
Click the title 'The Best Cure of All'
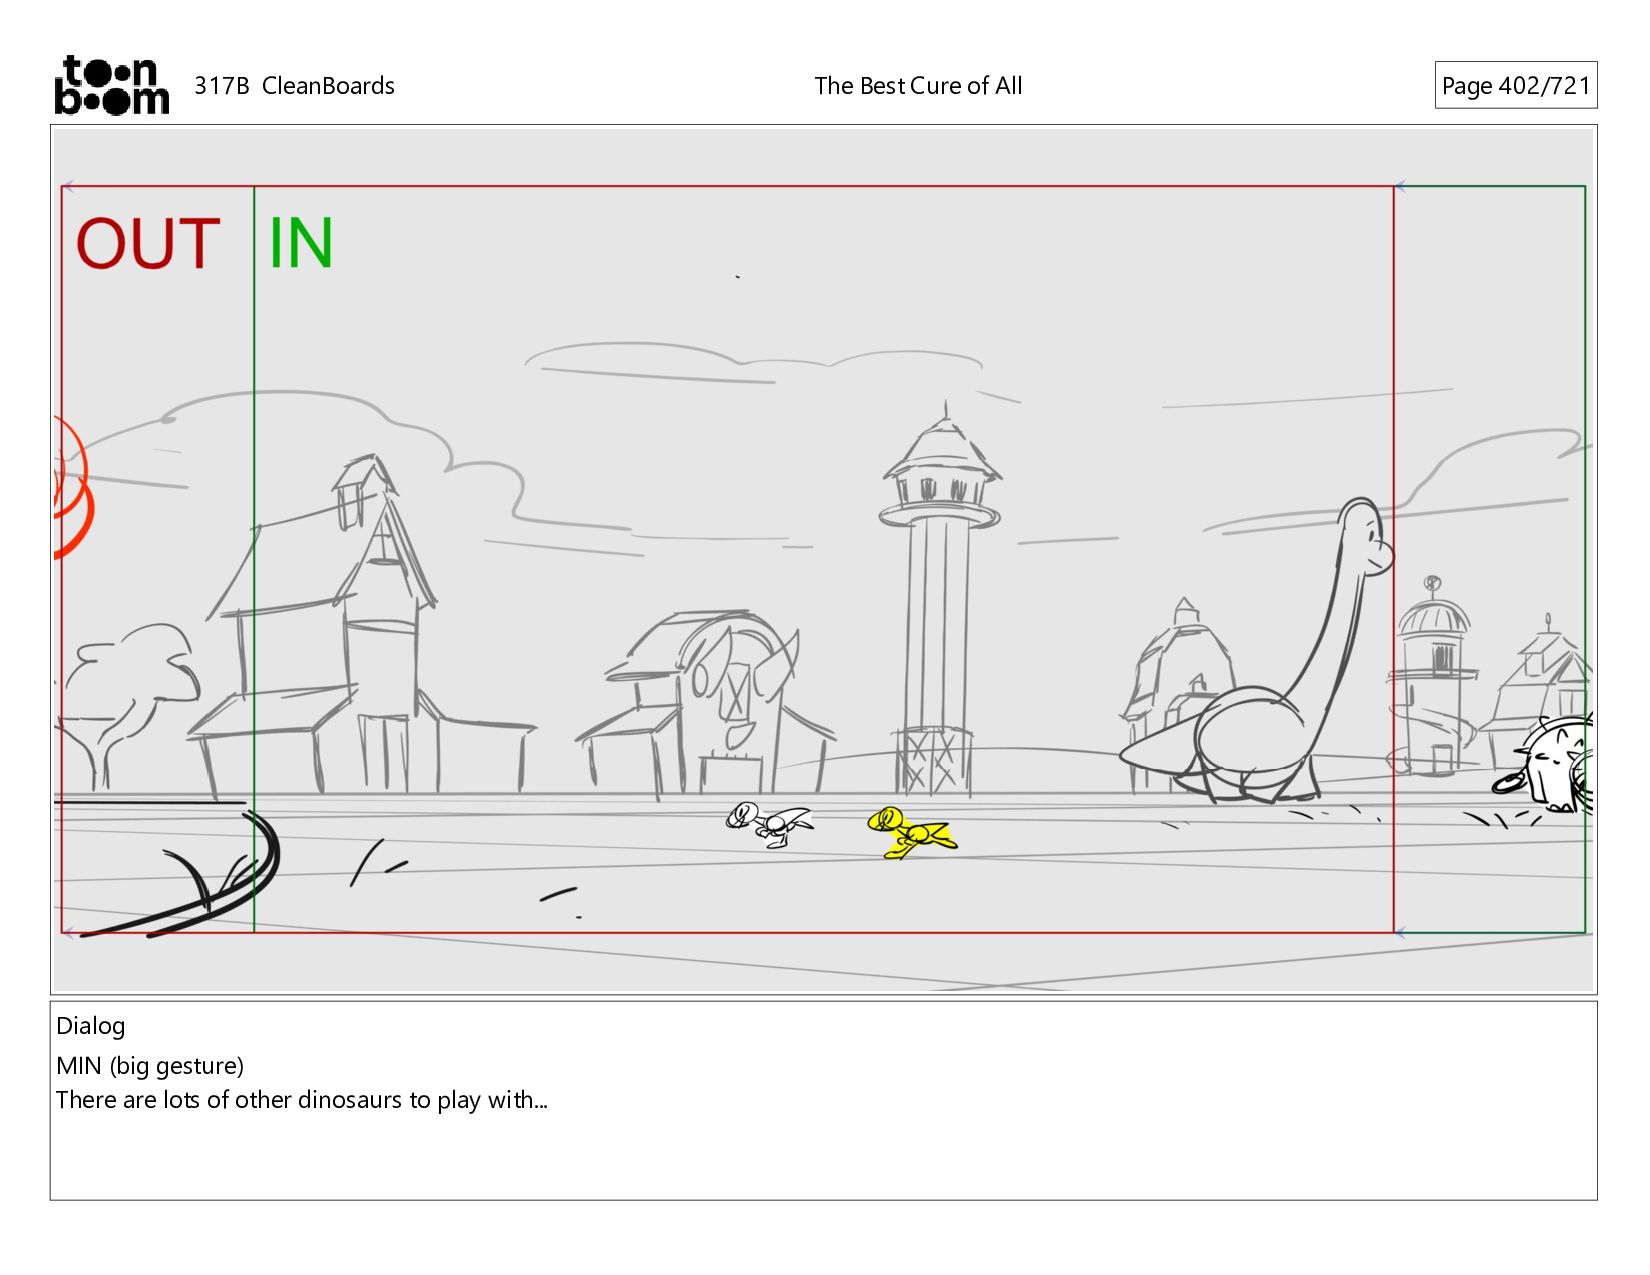click(918, 86)
